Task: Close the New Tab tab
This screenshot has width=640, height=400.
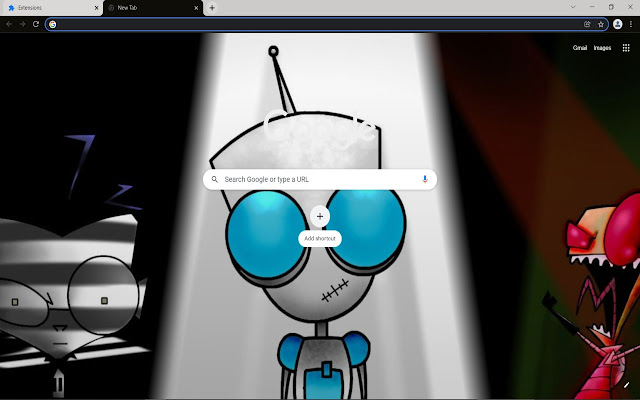Action: tap(197, 8)
